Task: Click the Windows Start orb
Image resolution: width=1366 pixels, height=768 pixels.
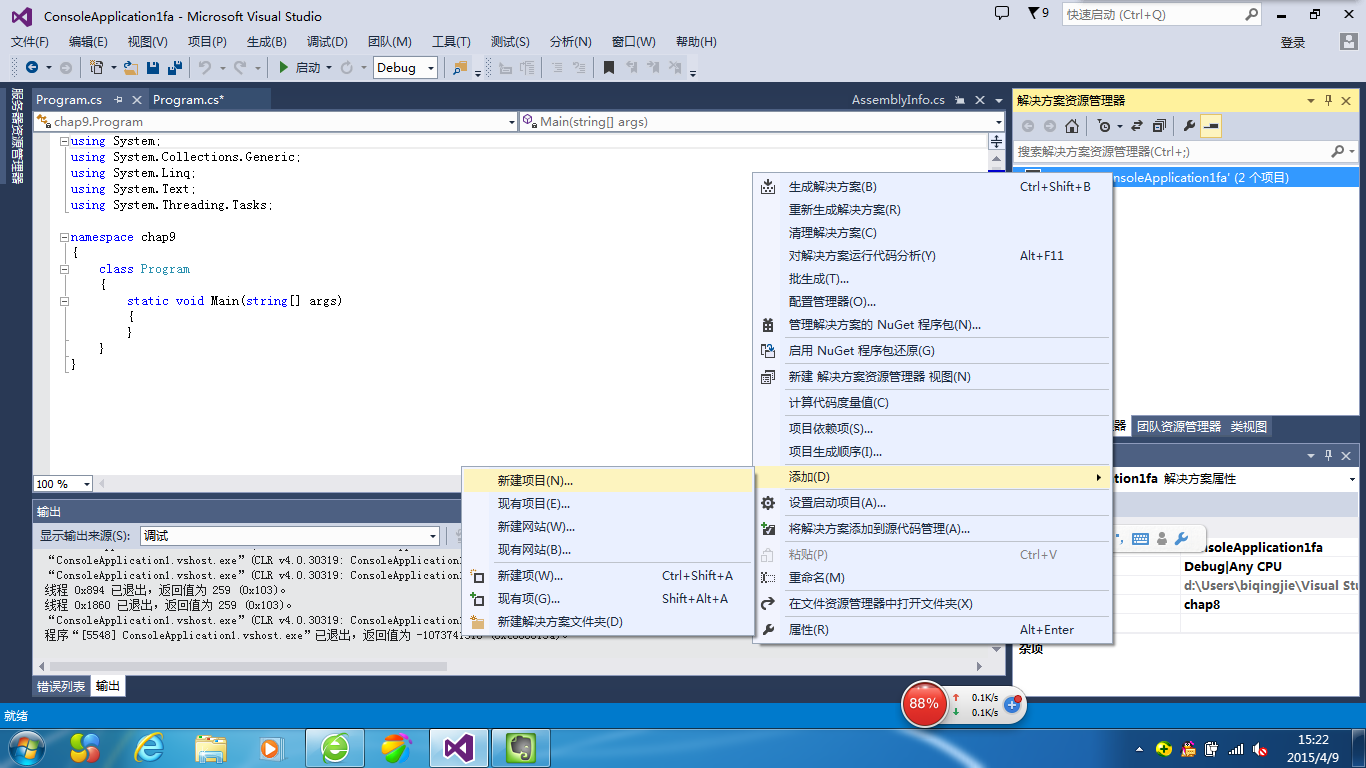Action: (25, 746)
